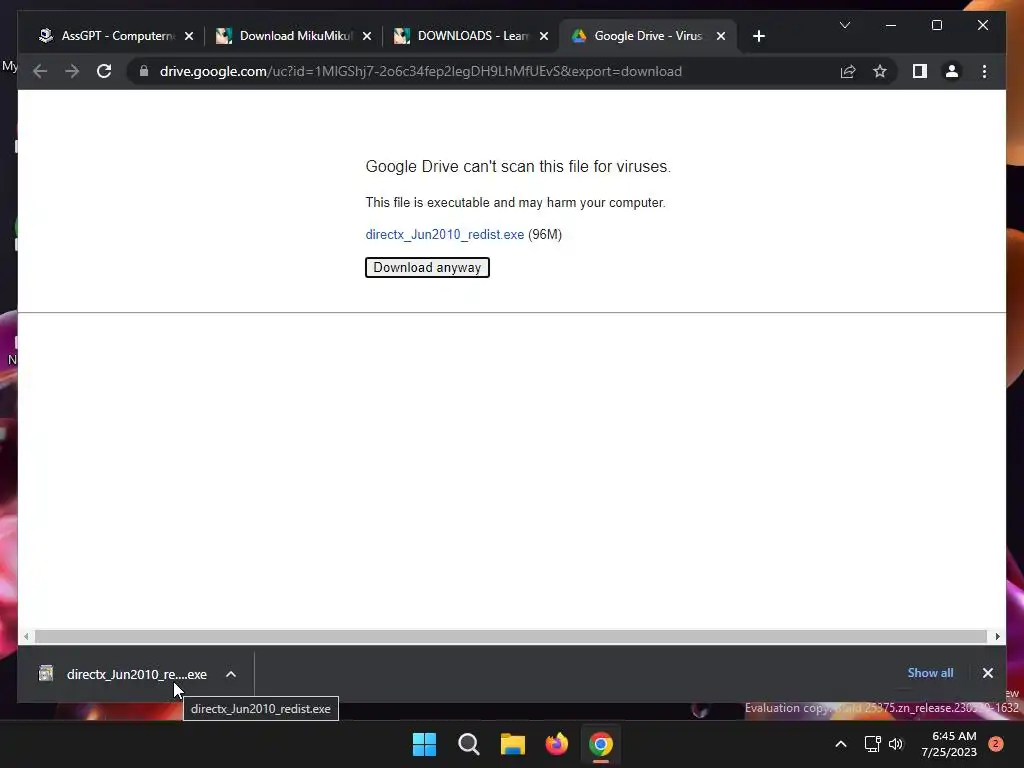
Task: Open File Explorer from taskbar
Action: [x=513, y=744]
